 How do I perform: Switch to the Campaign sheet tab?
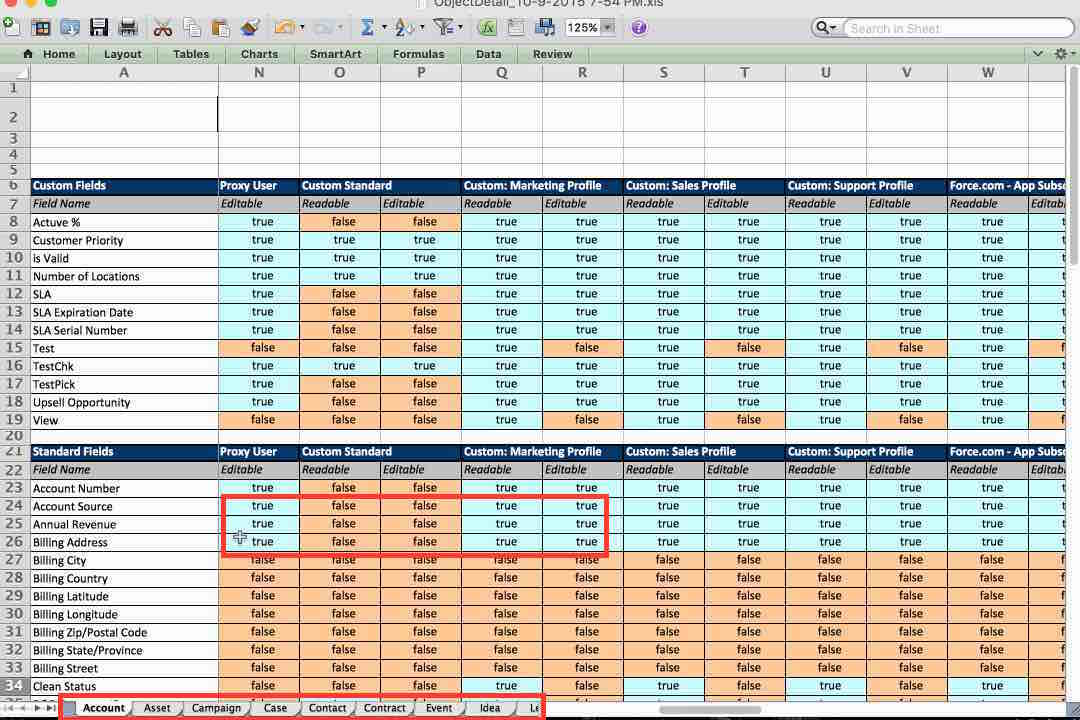(216, 708)
